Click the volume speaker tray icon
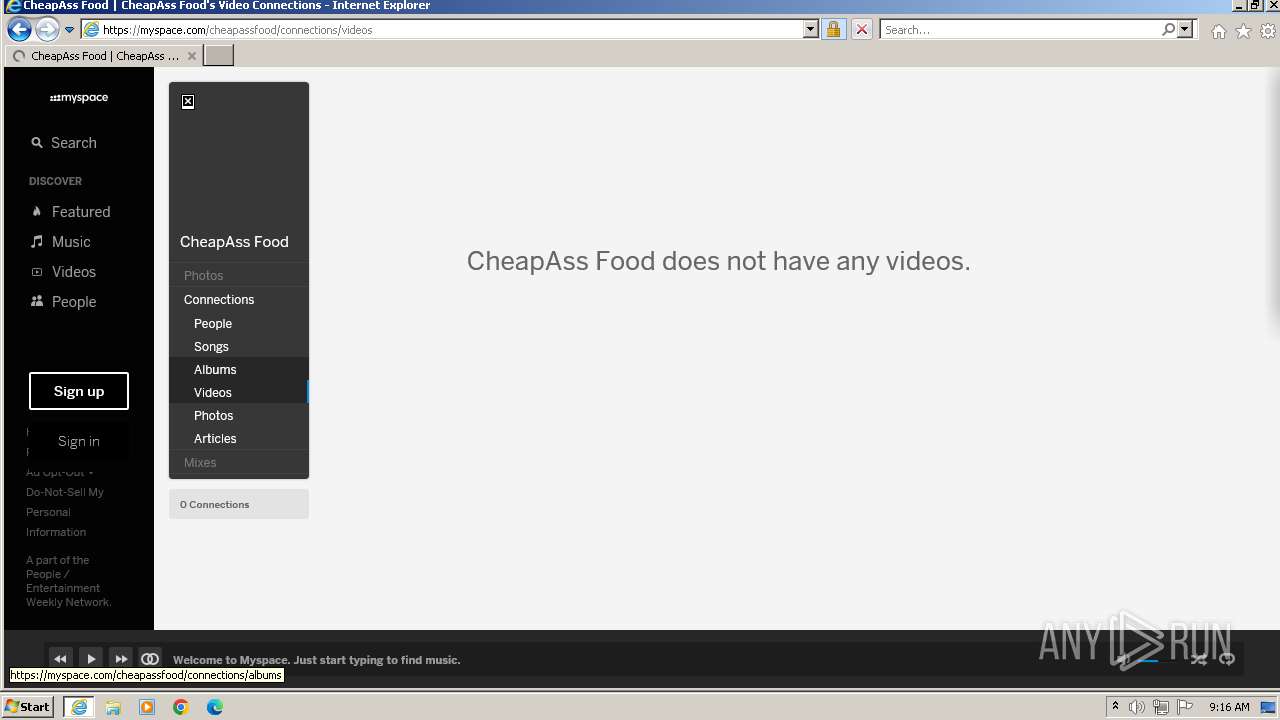This screenshot has width=1280, height=720. tap(1137, 707)
